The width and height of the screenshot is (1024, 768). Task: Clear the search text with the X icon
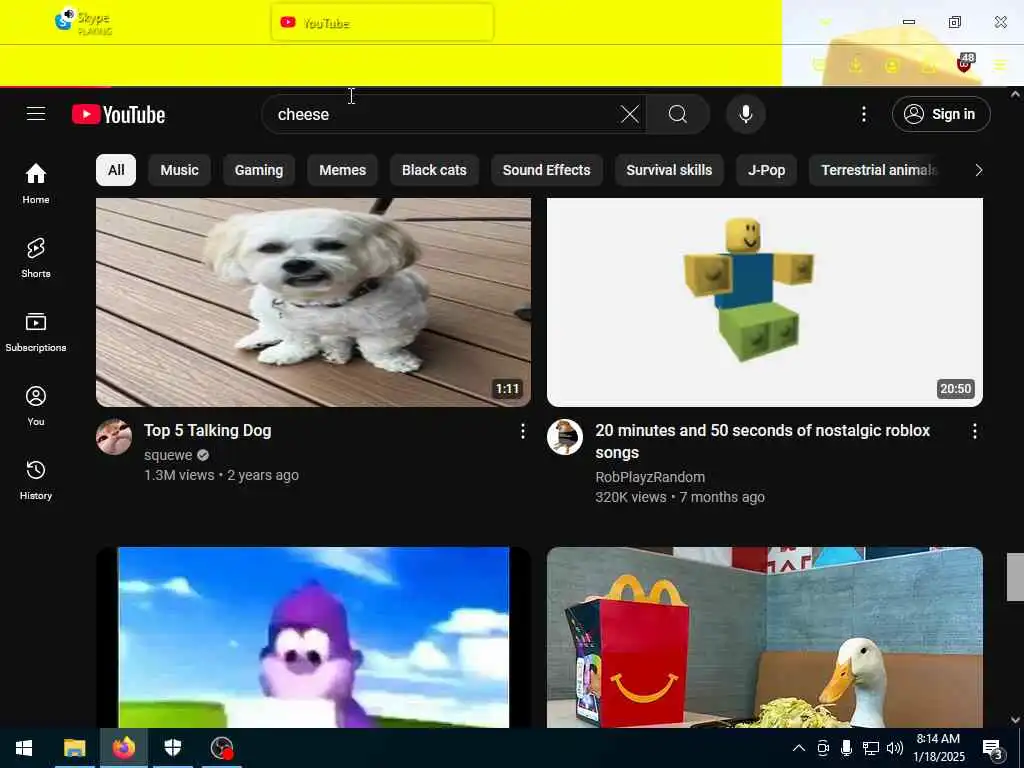tap(630, 114)
